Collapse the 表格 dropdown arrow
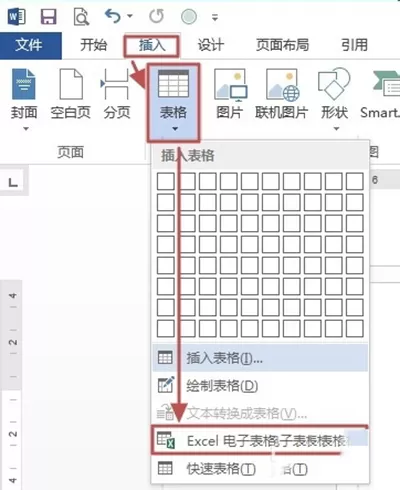The width and height of the screenshot is (400, 490). point(175,129)
